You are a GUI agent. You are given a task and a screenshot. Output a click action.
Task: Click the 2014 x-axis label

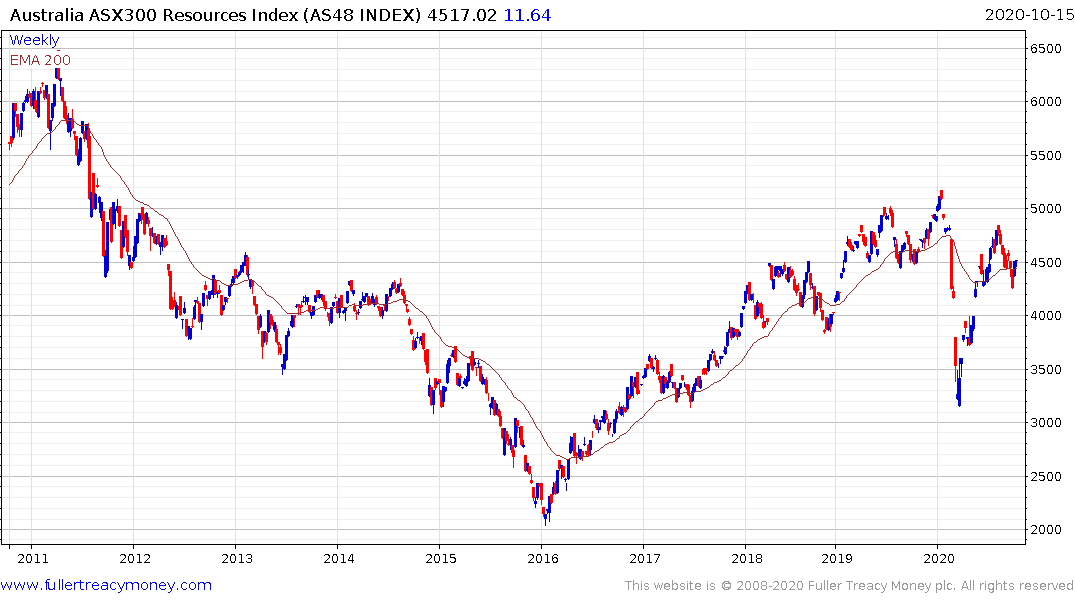[x=339, y=558]
